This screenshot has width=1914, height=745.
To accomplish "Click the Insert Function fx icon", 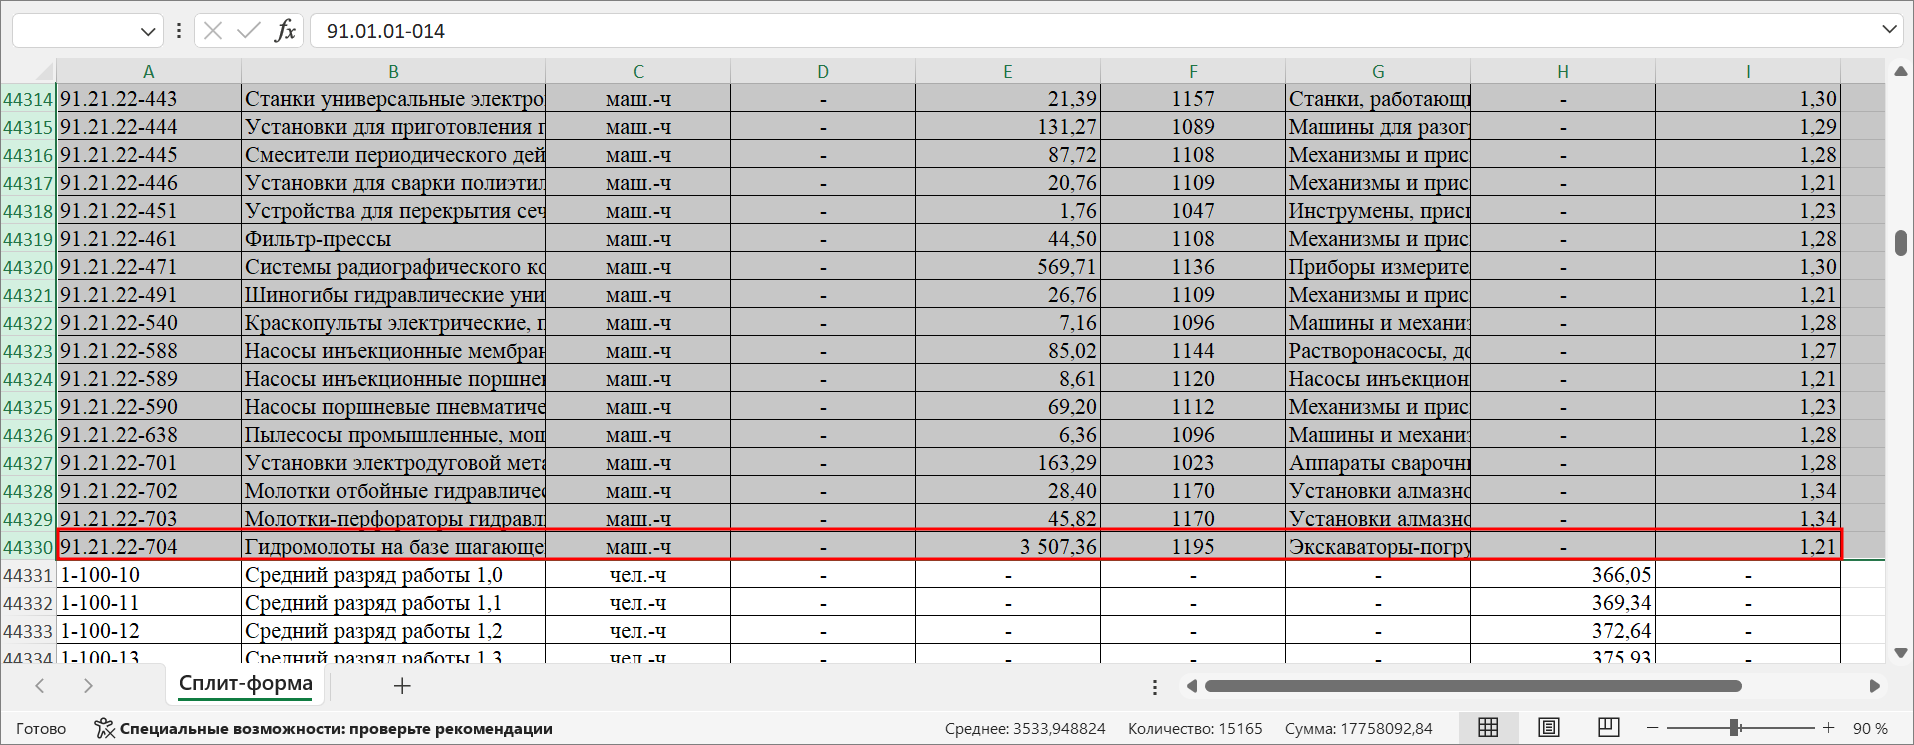I will point(285,31).
